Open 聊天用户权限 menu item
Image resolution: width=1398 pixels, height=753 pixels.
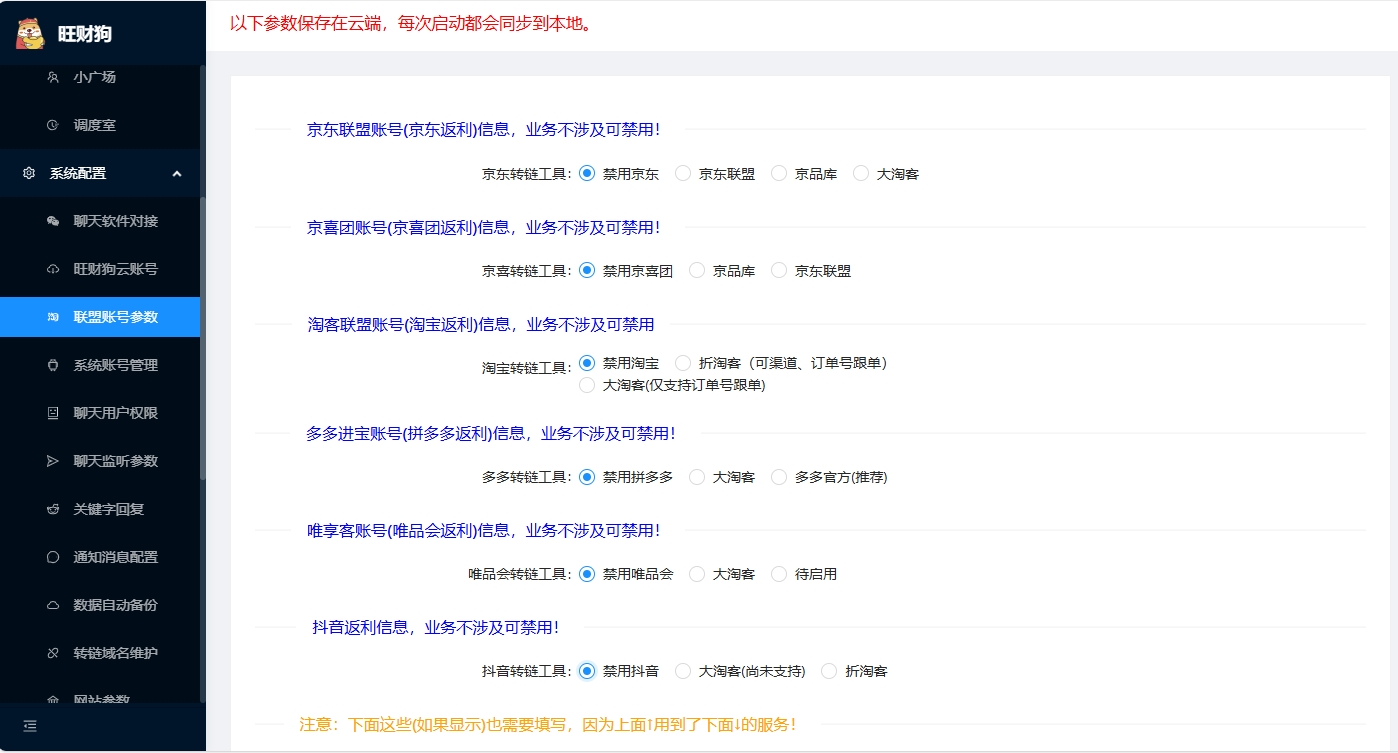(115, 413)
